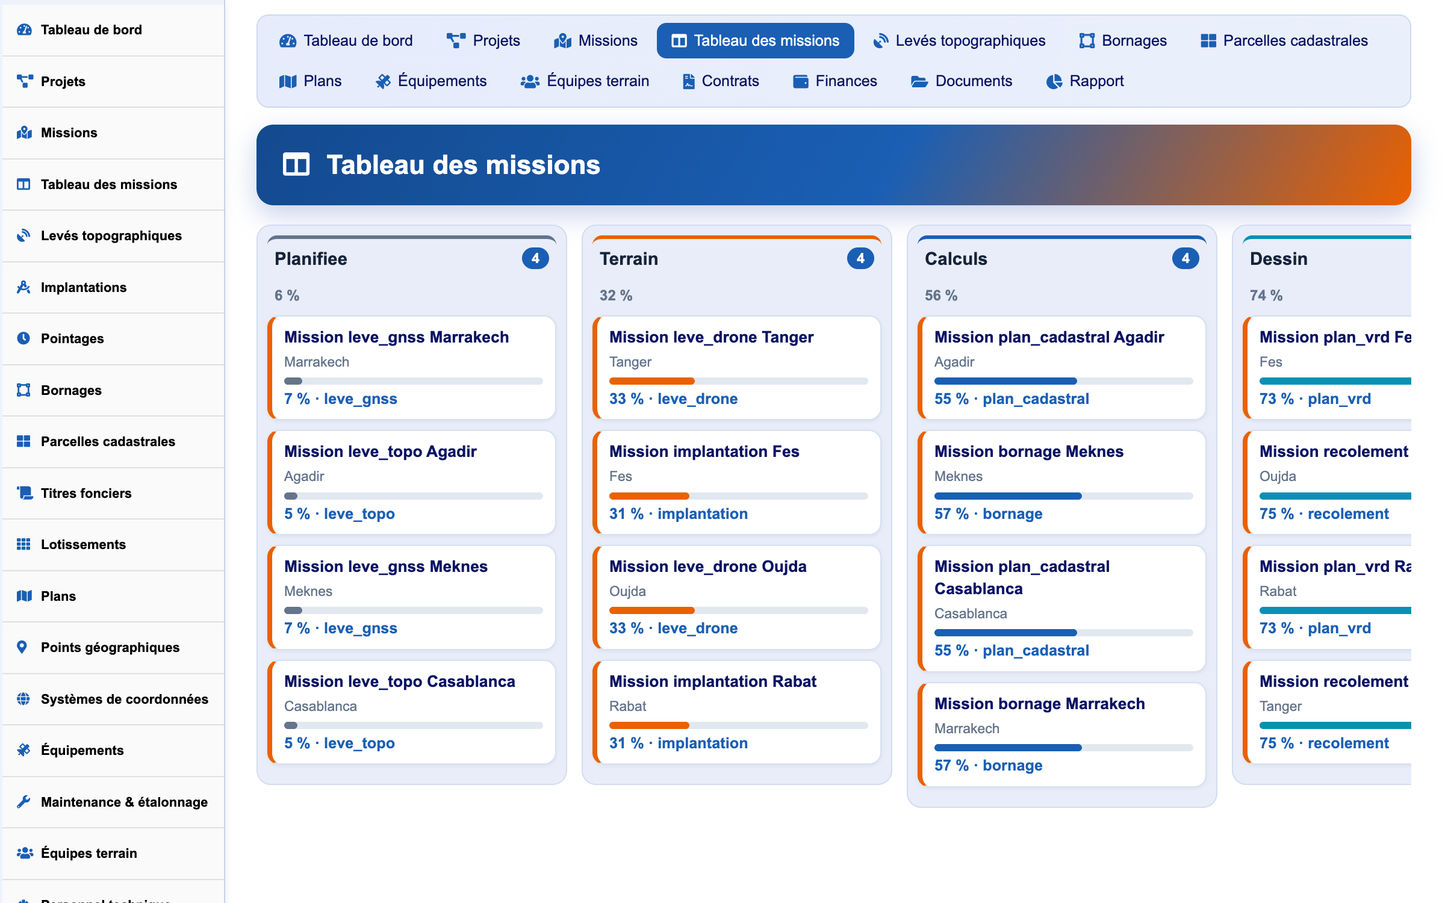Screen dimensions: 1445x903
Task: Click the Équipes terrain icon in the top nav
Action: coord(530,81)
